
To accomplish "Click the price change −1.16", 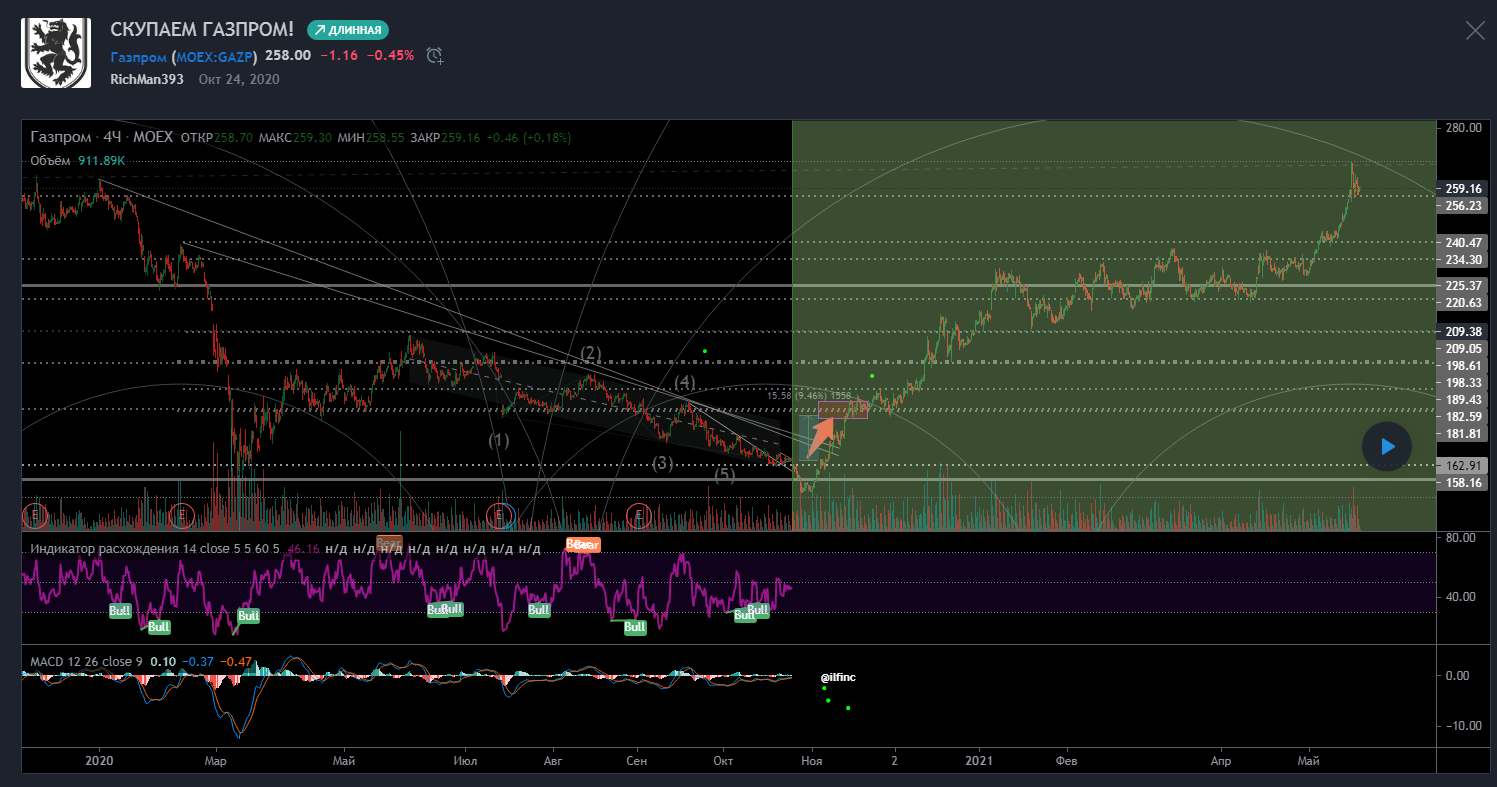I will point(339,56).
